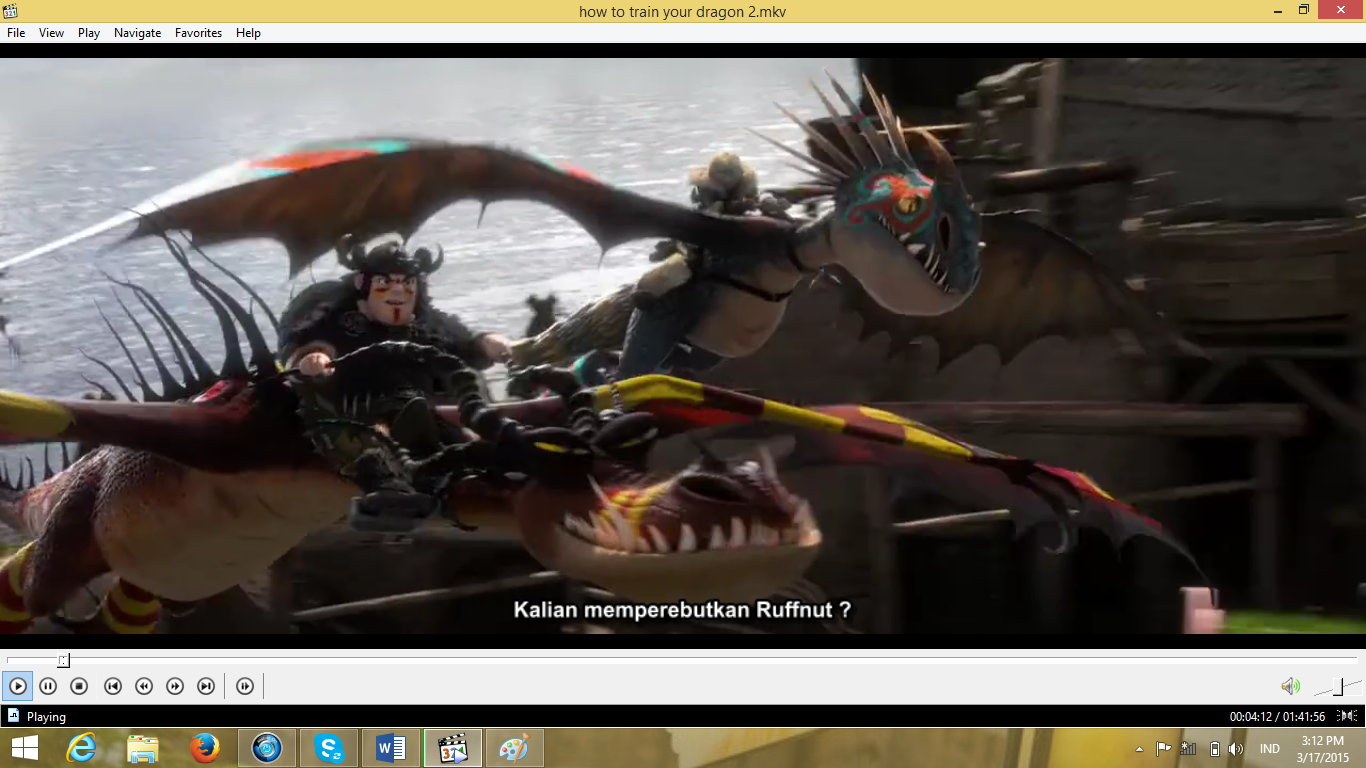Click the single frame step button
The image size is (1366, 768).
tap(245, 686)
